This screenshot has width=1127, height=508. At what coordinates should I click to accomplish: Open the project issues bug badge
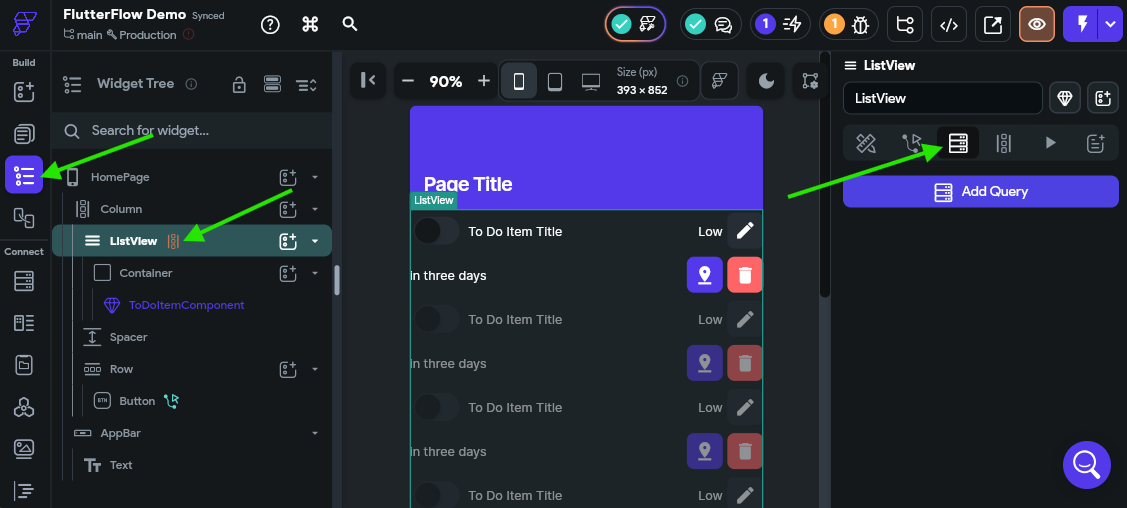(x=847, y=24)
